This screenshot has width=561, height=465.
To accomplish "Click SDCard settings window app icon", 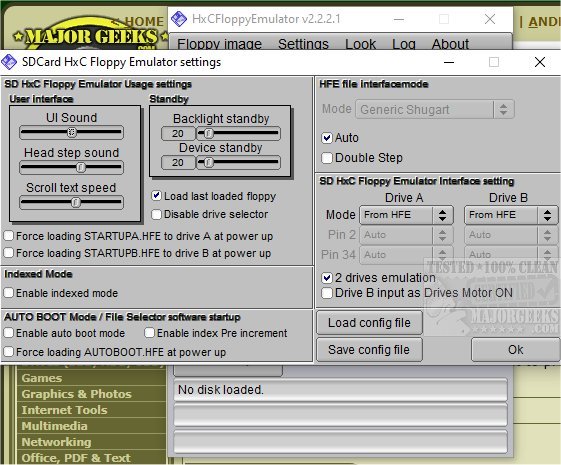I will (x=9, y=62).
